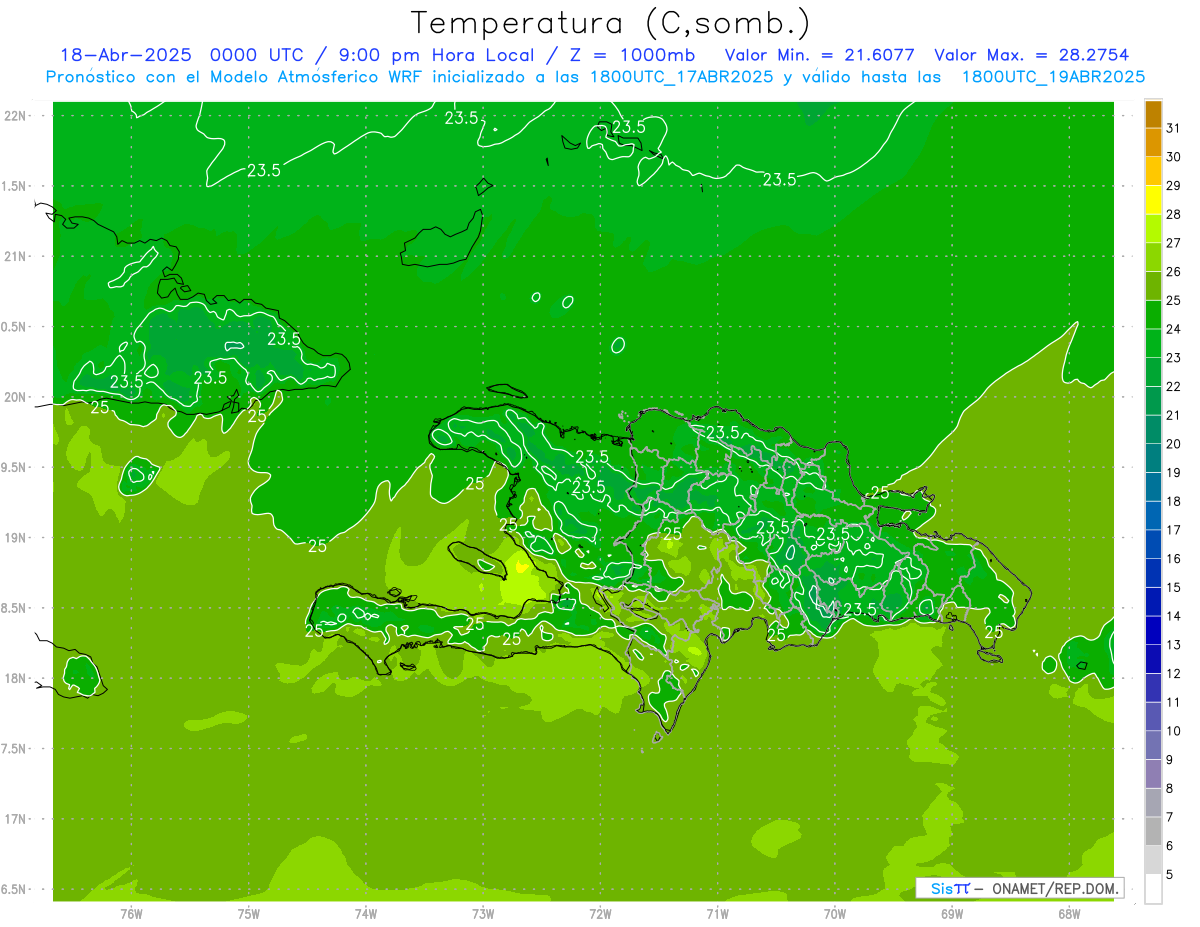Image resolution: width=1200 pixels, height=927 pixels.
Task: Click the colorbar label "5"
Action: [x=1170, y=874]
